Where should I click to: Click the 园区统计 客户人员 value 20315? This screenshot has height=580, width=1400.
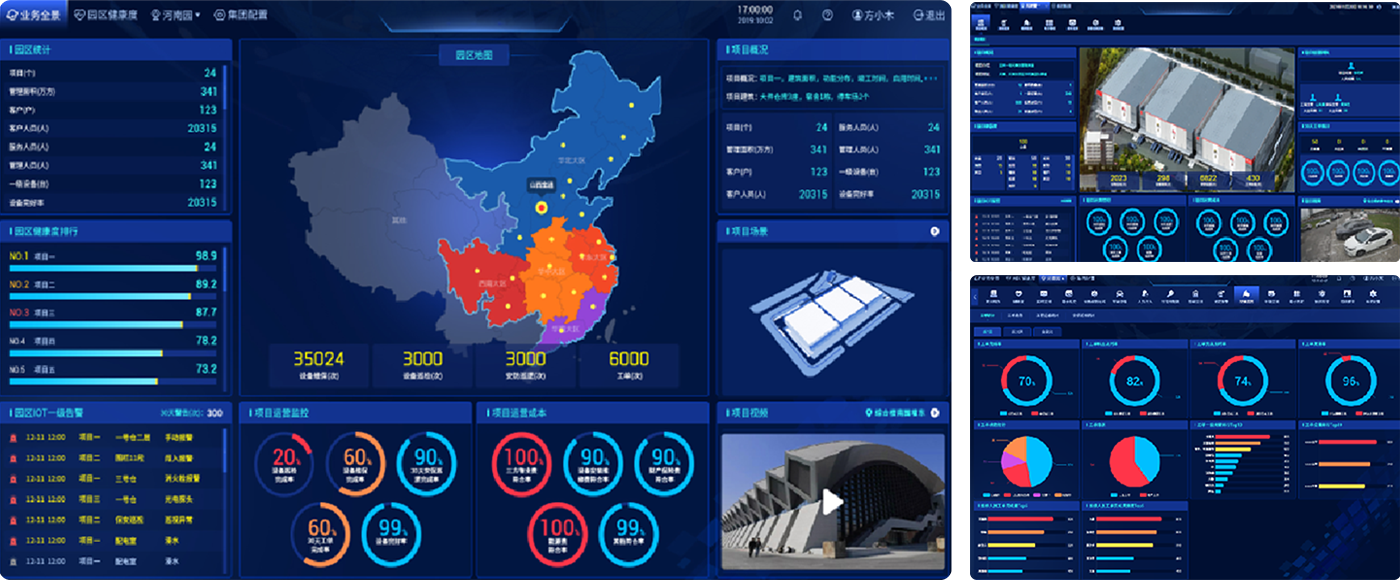[x=202, y=128]
